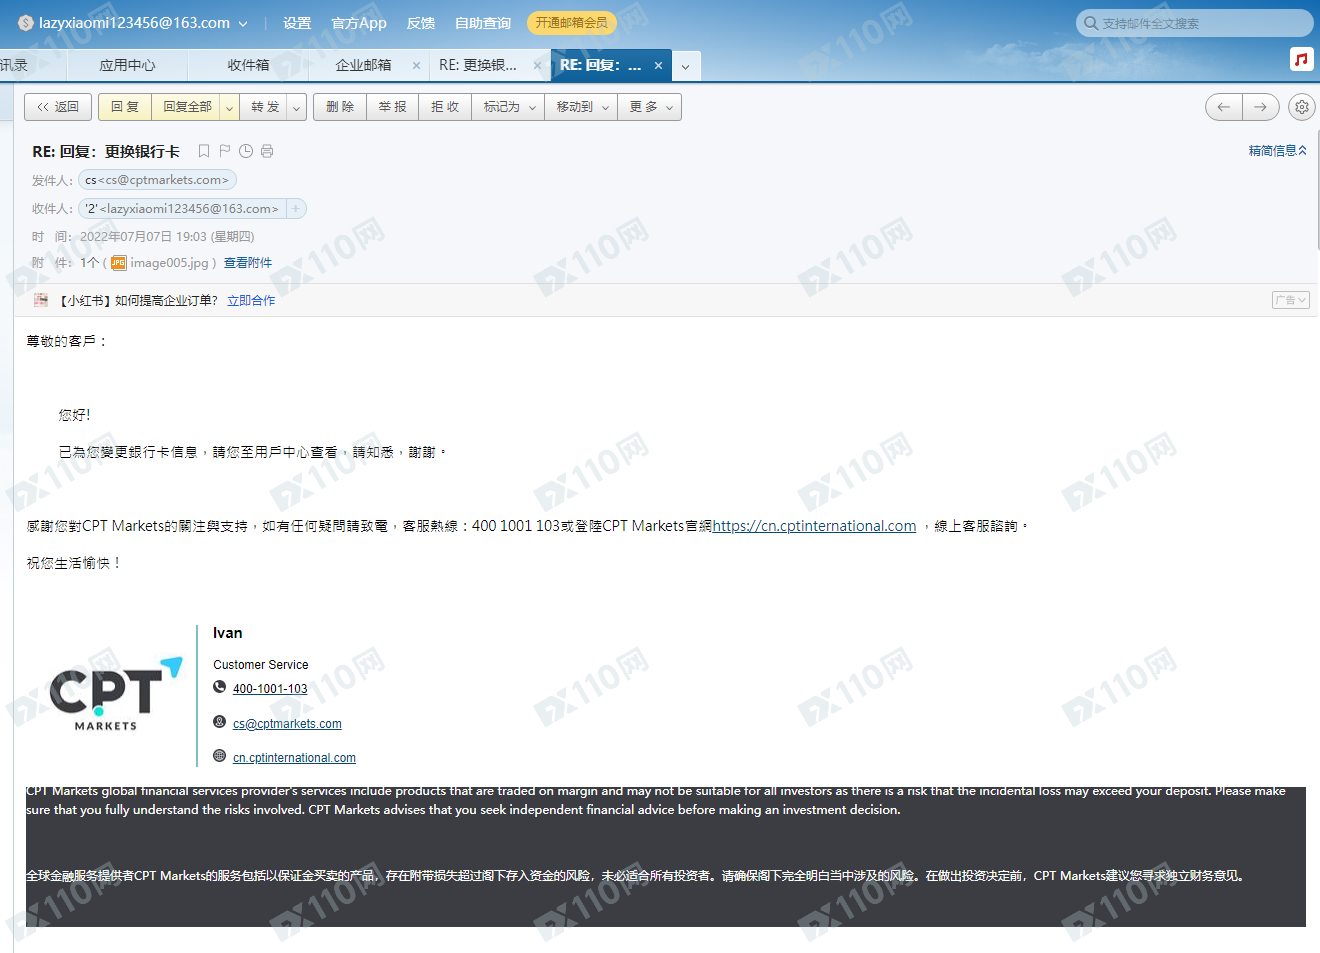Open 官方App in top menu

click(x=359, y=23)
